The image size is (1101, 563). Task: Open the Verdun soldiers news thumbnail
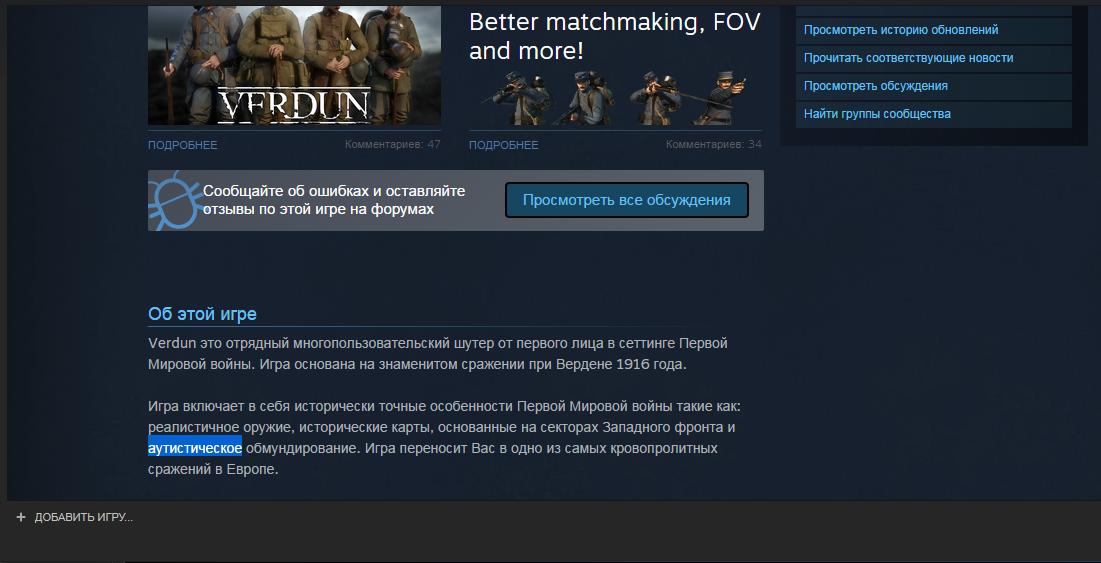tap(294, 66)
